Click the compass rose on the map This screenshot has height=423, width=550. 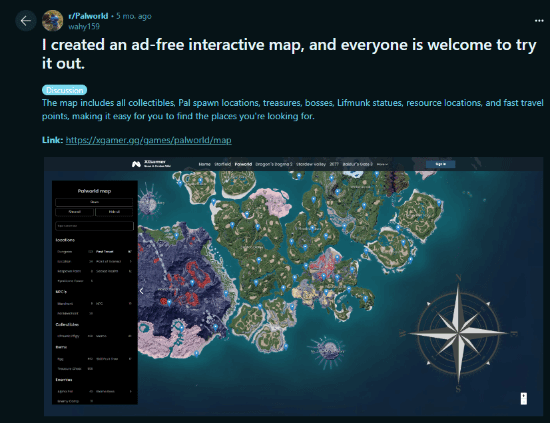pos(458,333)
